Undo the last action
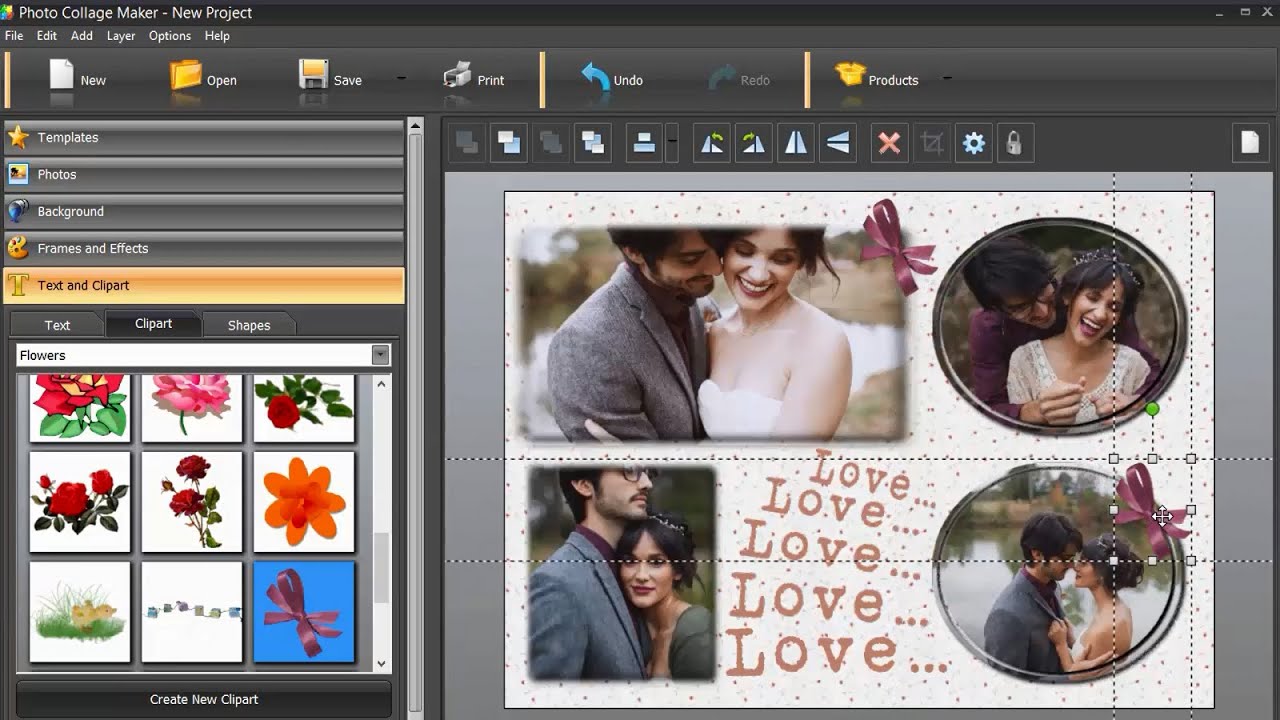The height and width of the screenshot is (720, 1280). pyautogui.click(x=612, y=80)
